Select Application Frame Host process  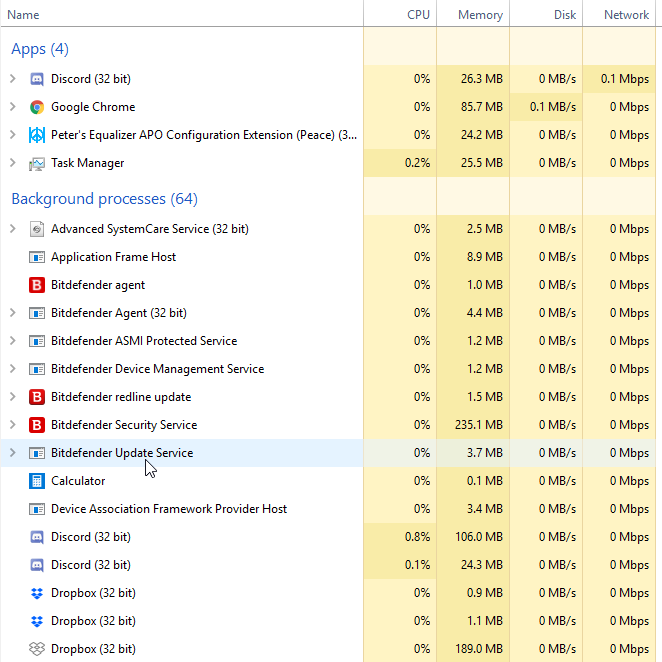113,257
